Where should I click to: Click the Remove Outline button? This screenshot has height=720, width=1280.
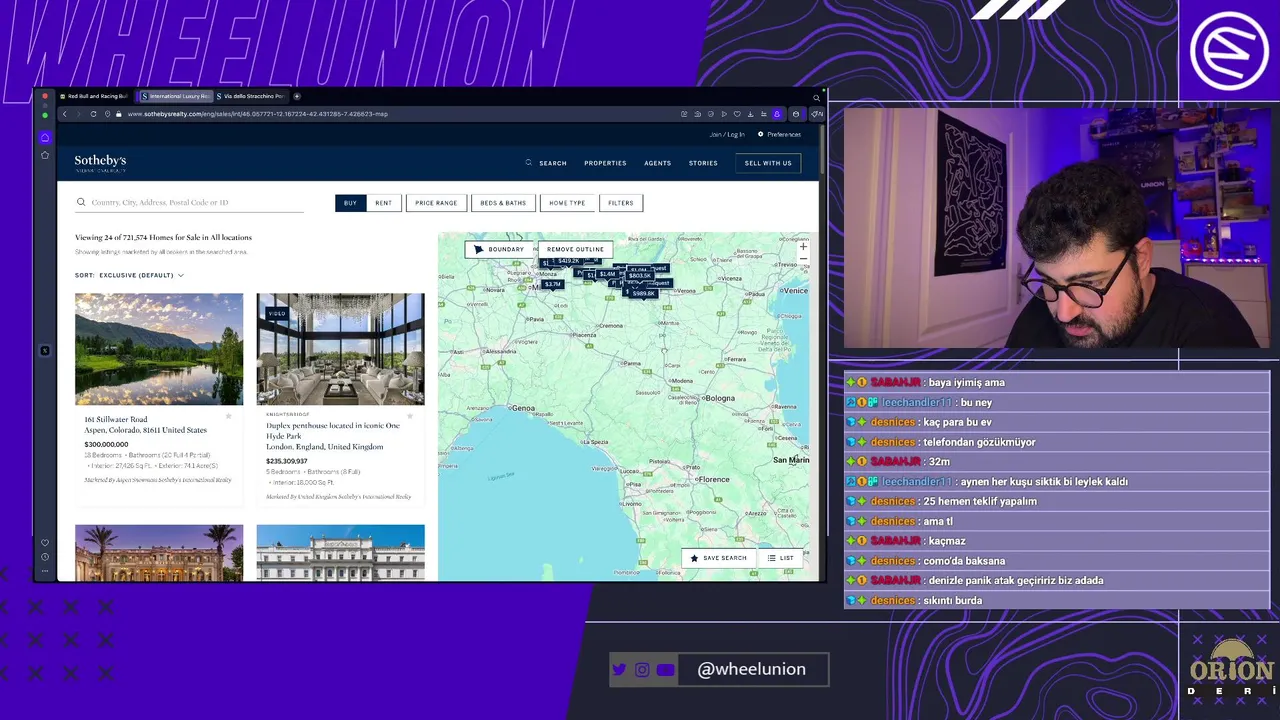pyautogui.click(x=575, y=249)
